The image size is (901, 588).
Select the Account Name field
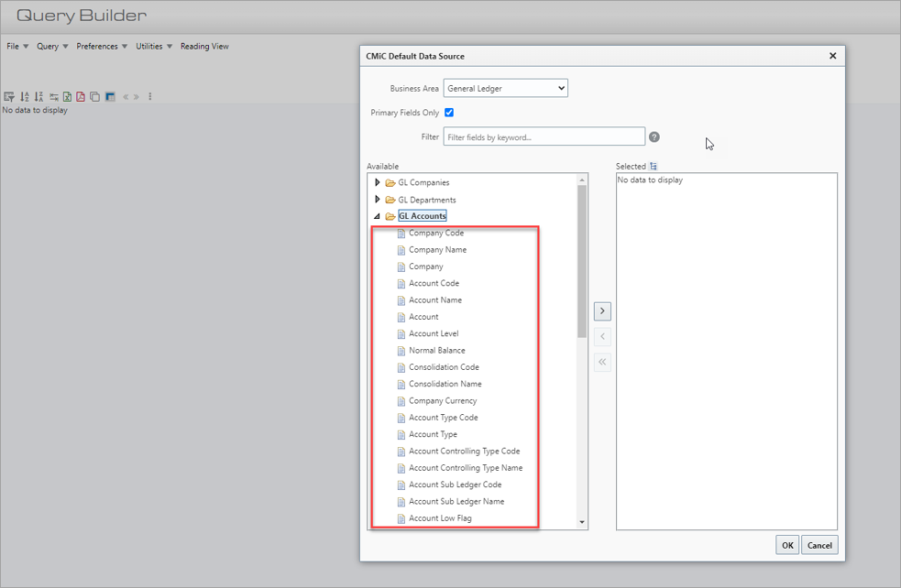coord(436,300)
